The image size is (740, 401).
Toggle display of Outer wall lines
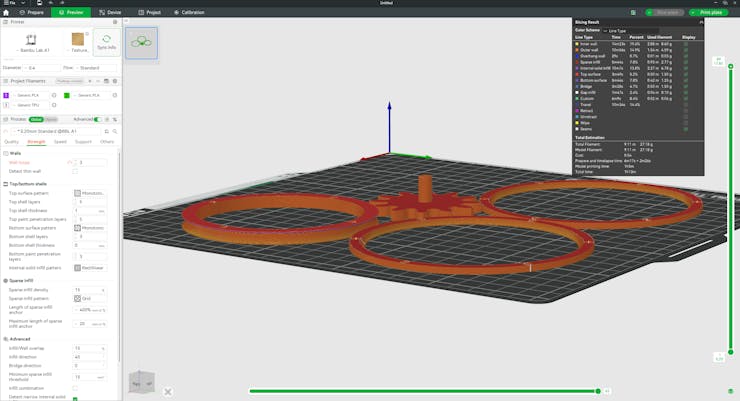[x=685, y=50]
